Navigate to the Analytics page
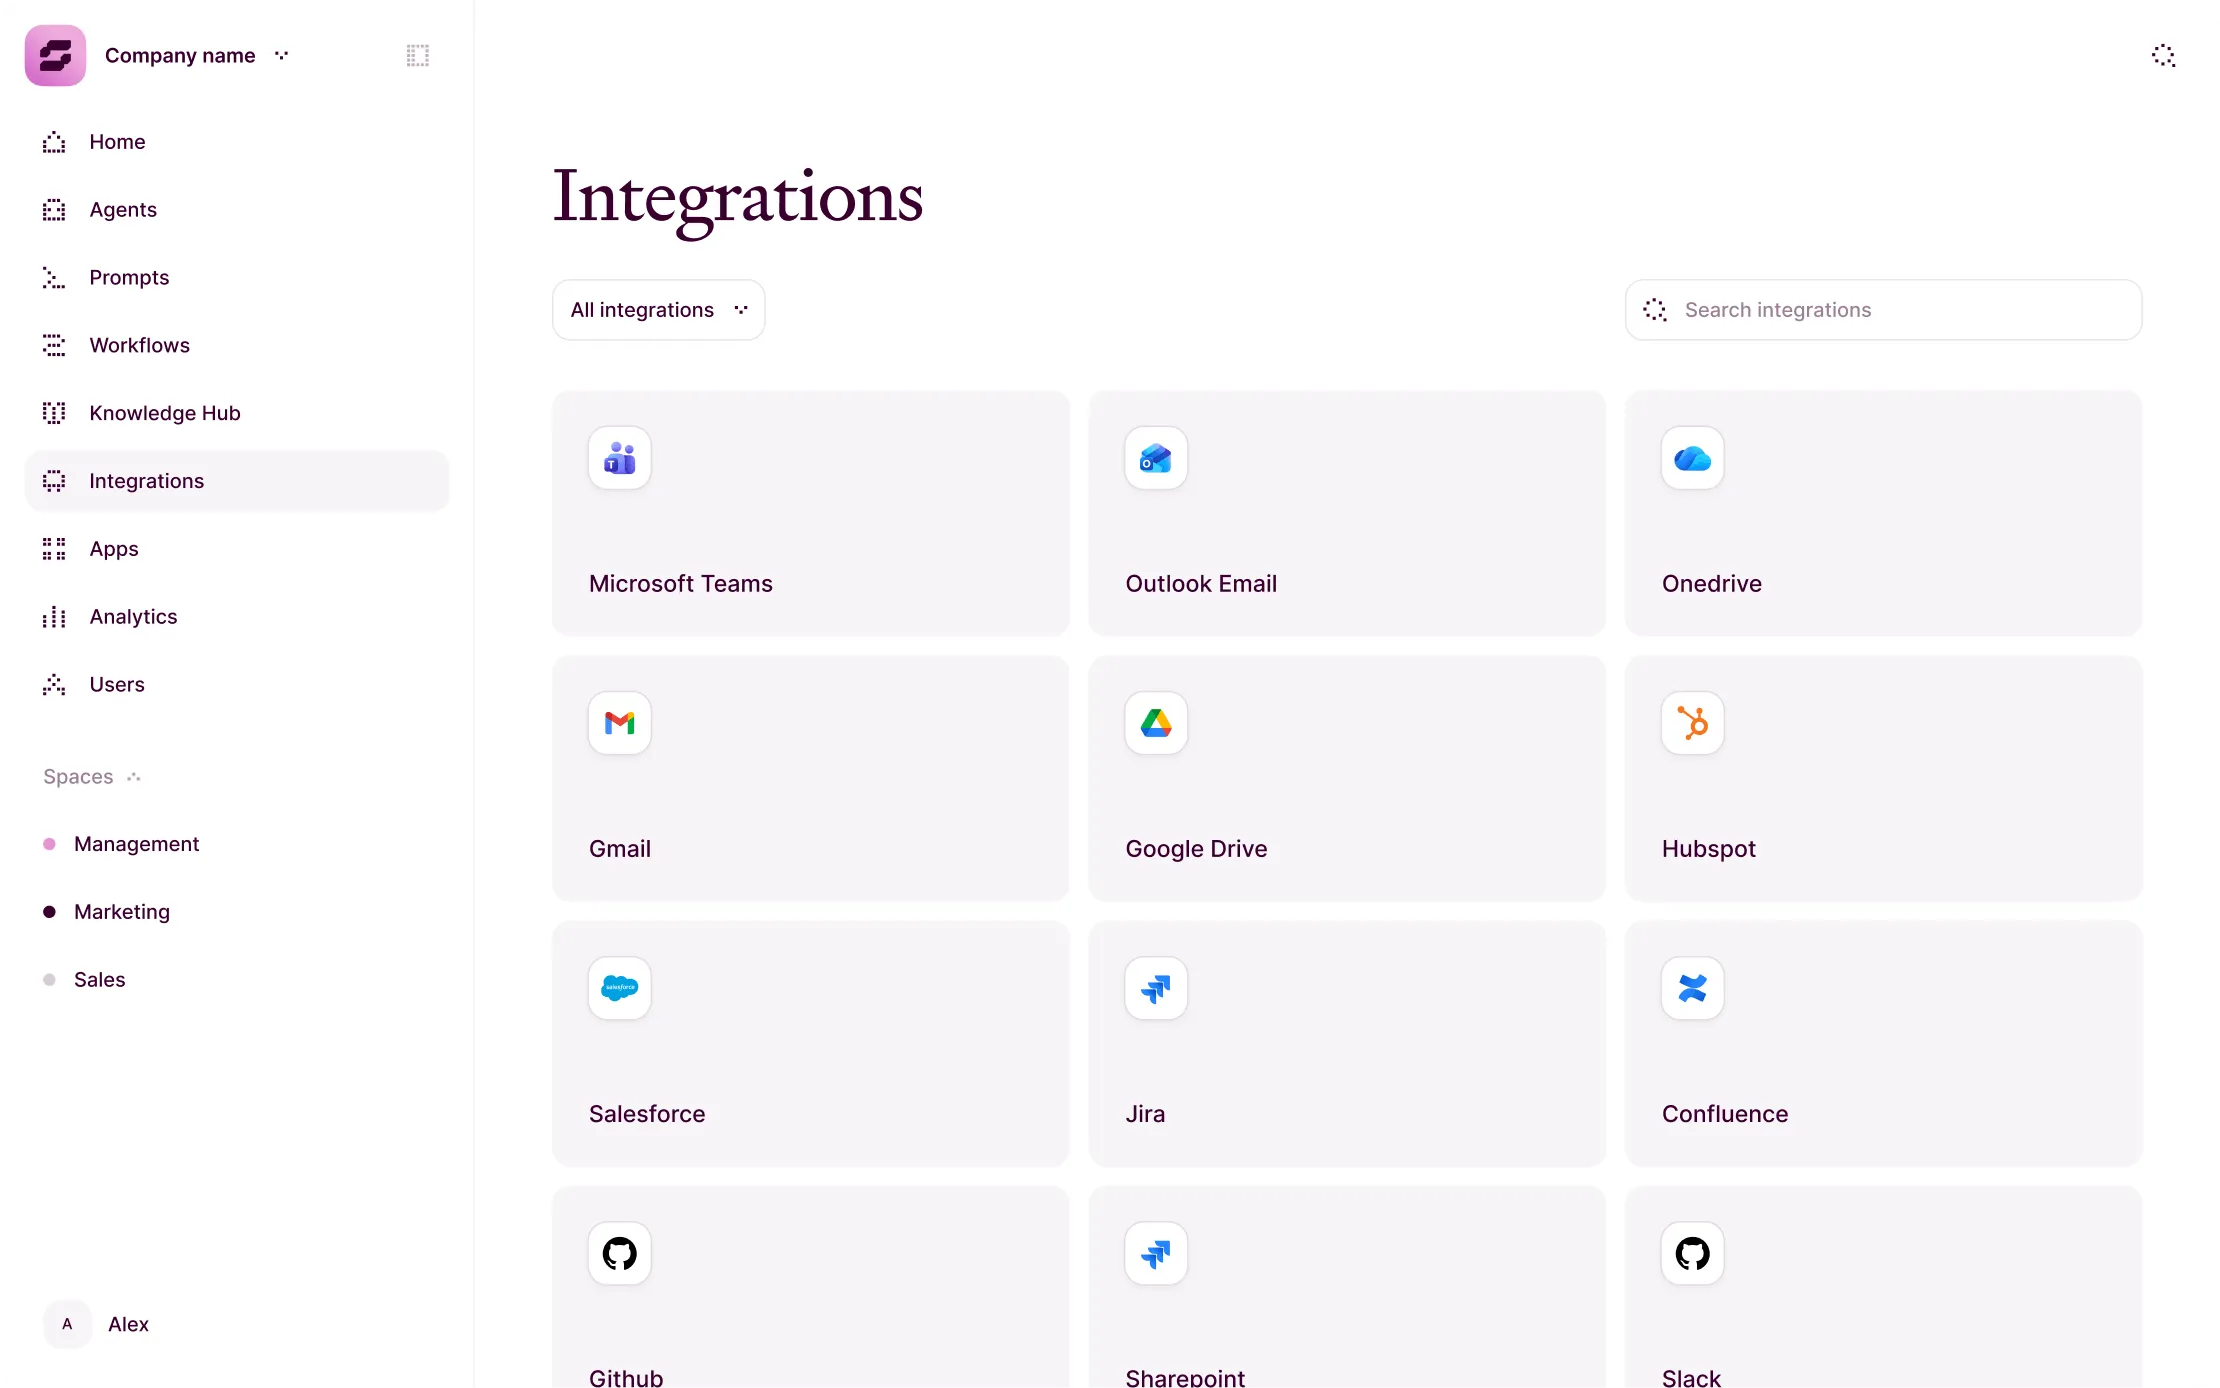Screen dimensions: 2220x1388 pos(133,616)
